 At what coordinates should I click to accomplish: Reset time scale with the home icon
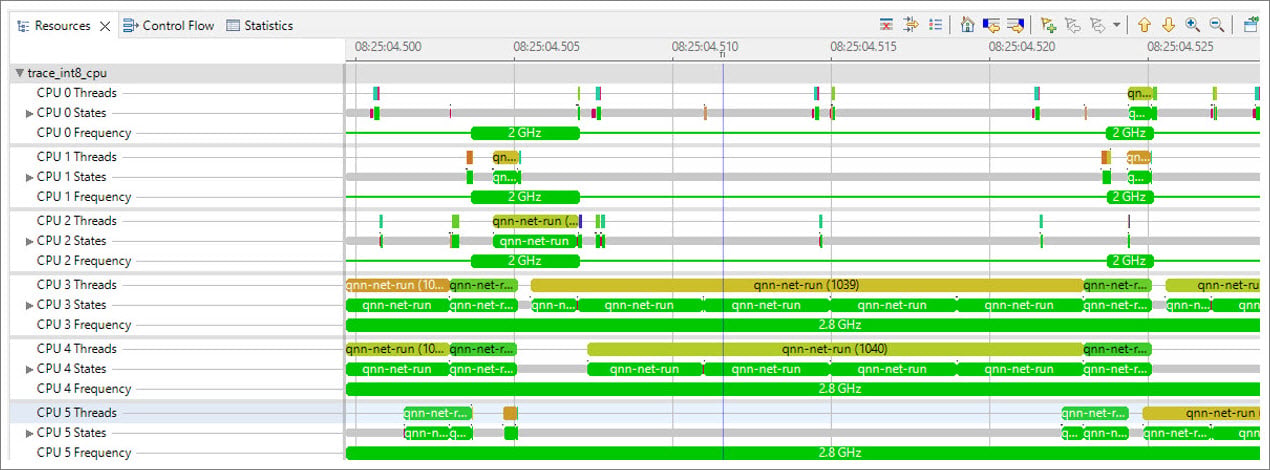pyautogui.click(x=967, y=25)
